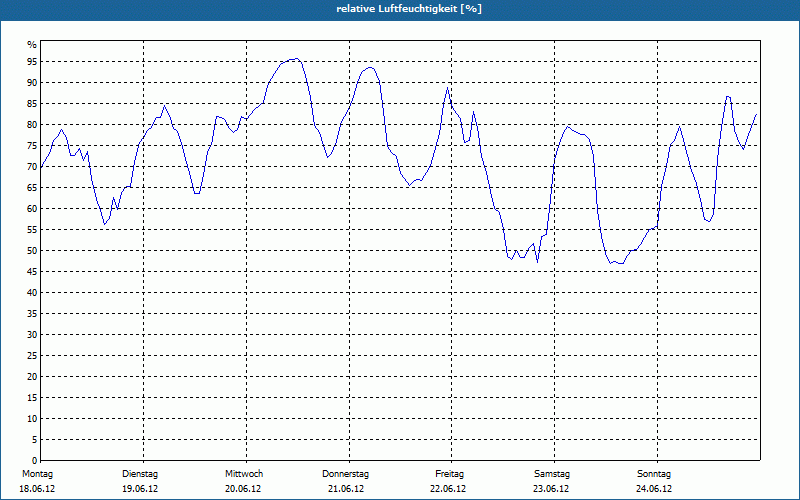Viewport: 800px width, 500px height.
Task: Click the y-axis value '60'
Action: (32, 209)
